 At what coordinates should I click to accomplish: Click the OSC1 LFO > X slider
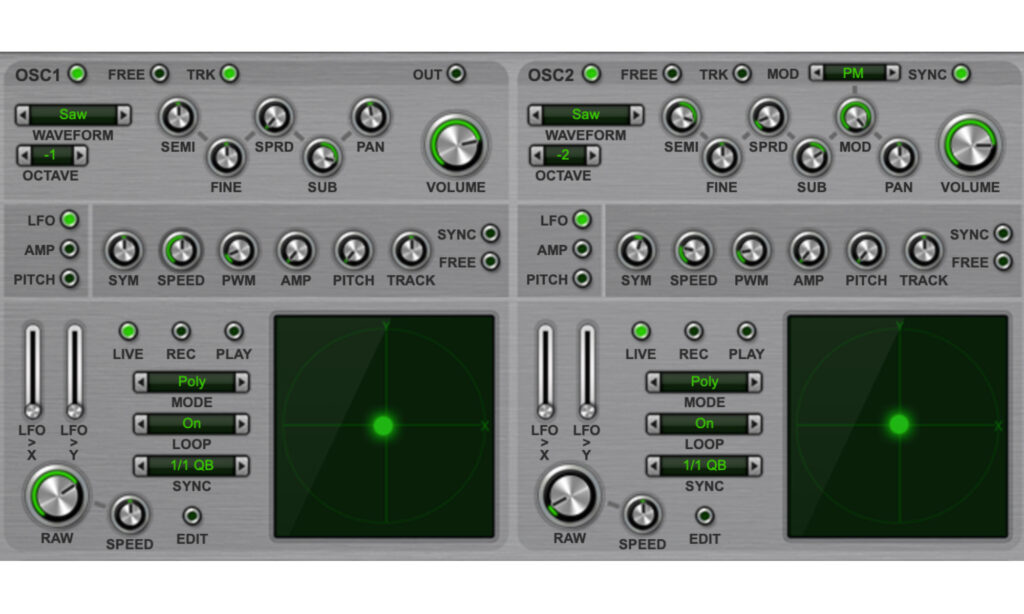tap(33, 371)
